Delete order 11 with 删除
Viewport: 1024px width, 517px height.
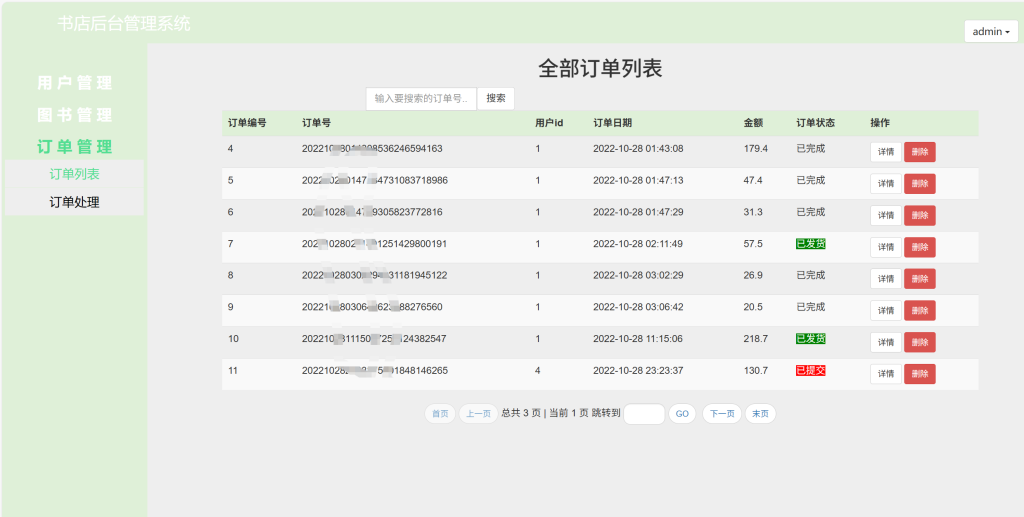click(920, 373)
